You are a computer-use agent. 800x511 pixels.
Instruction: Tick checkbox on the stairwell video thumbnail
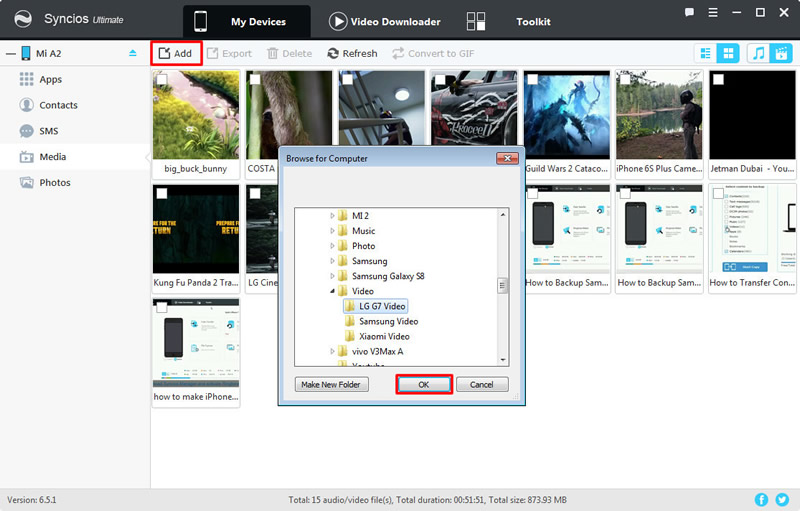coord(347,80)
